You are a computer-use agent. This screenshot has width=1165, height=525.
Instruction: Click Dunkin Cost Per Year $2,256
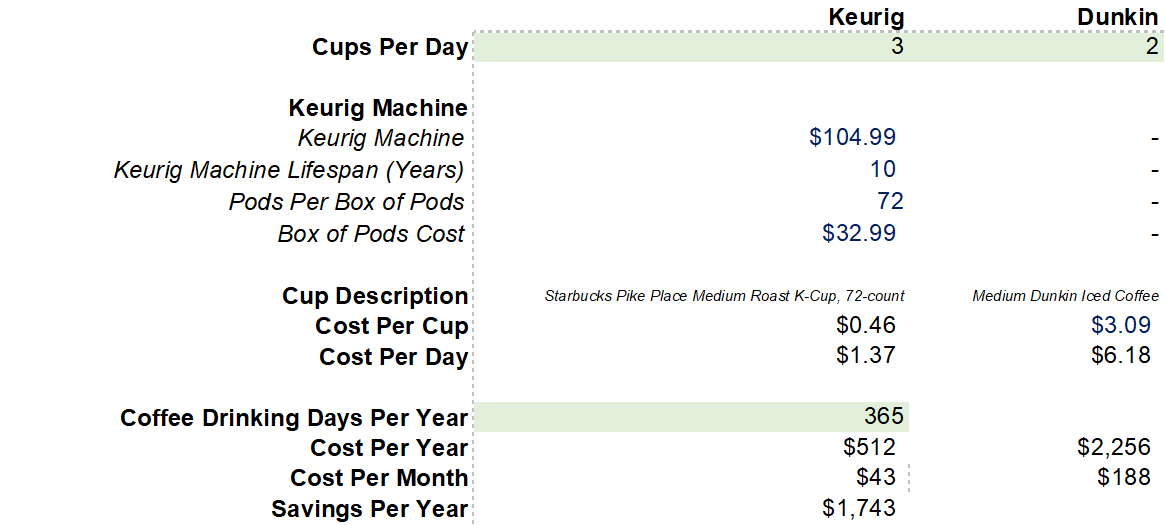[x=1114, y=447]
